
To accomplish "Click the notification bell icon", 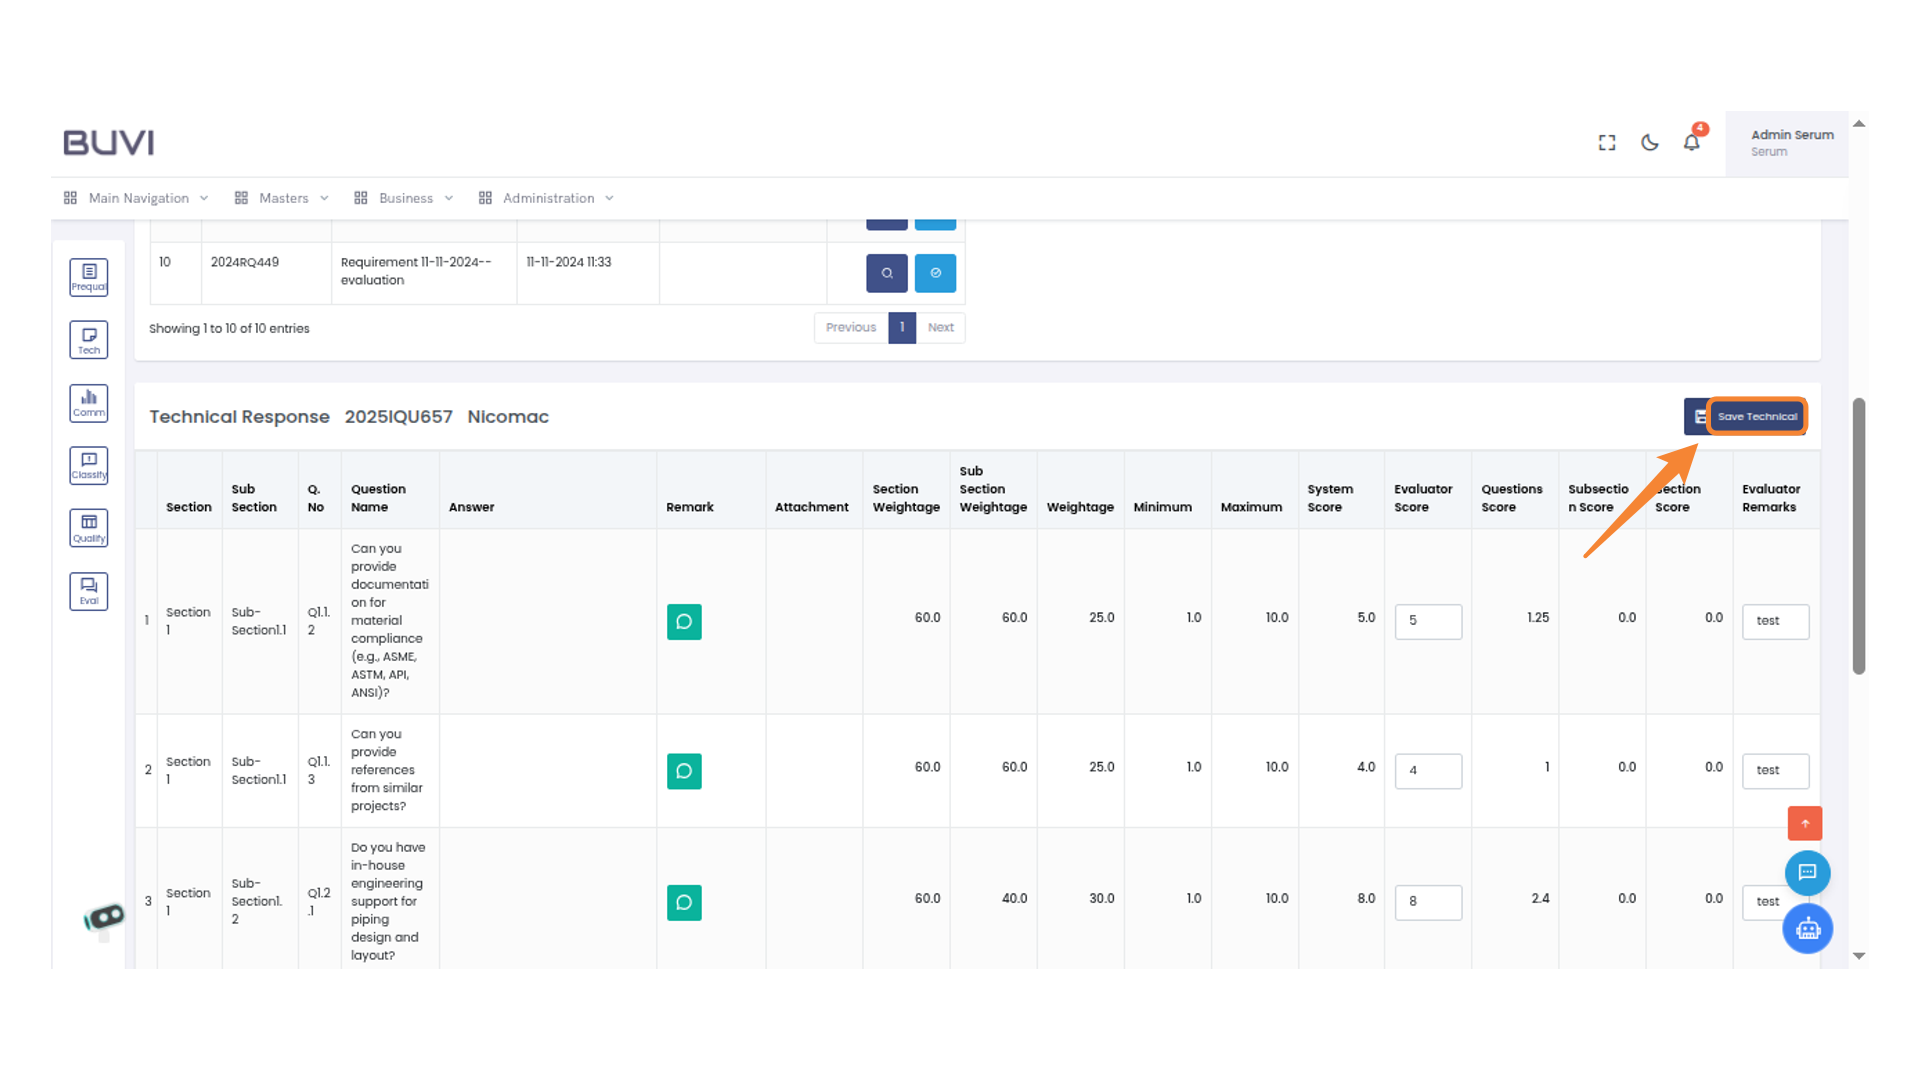I will click(1691, 143).
